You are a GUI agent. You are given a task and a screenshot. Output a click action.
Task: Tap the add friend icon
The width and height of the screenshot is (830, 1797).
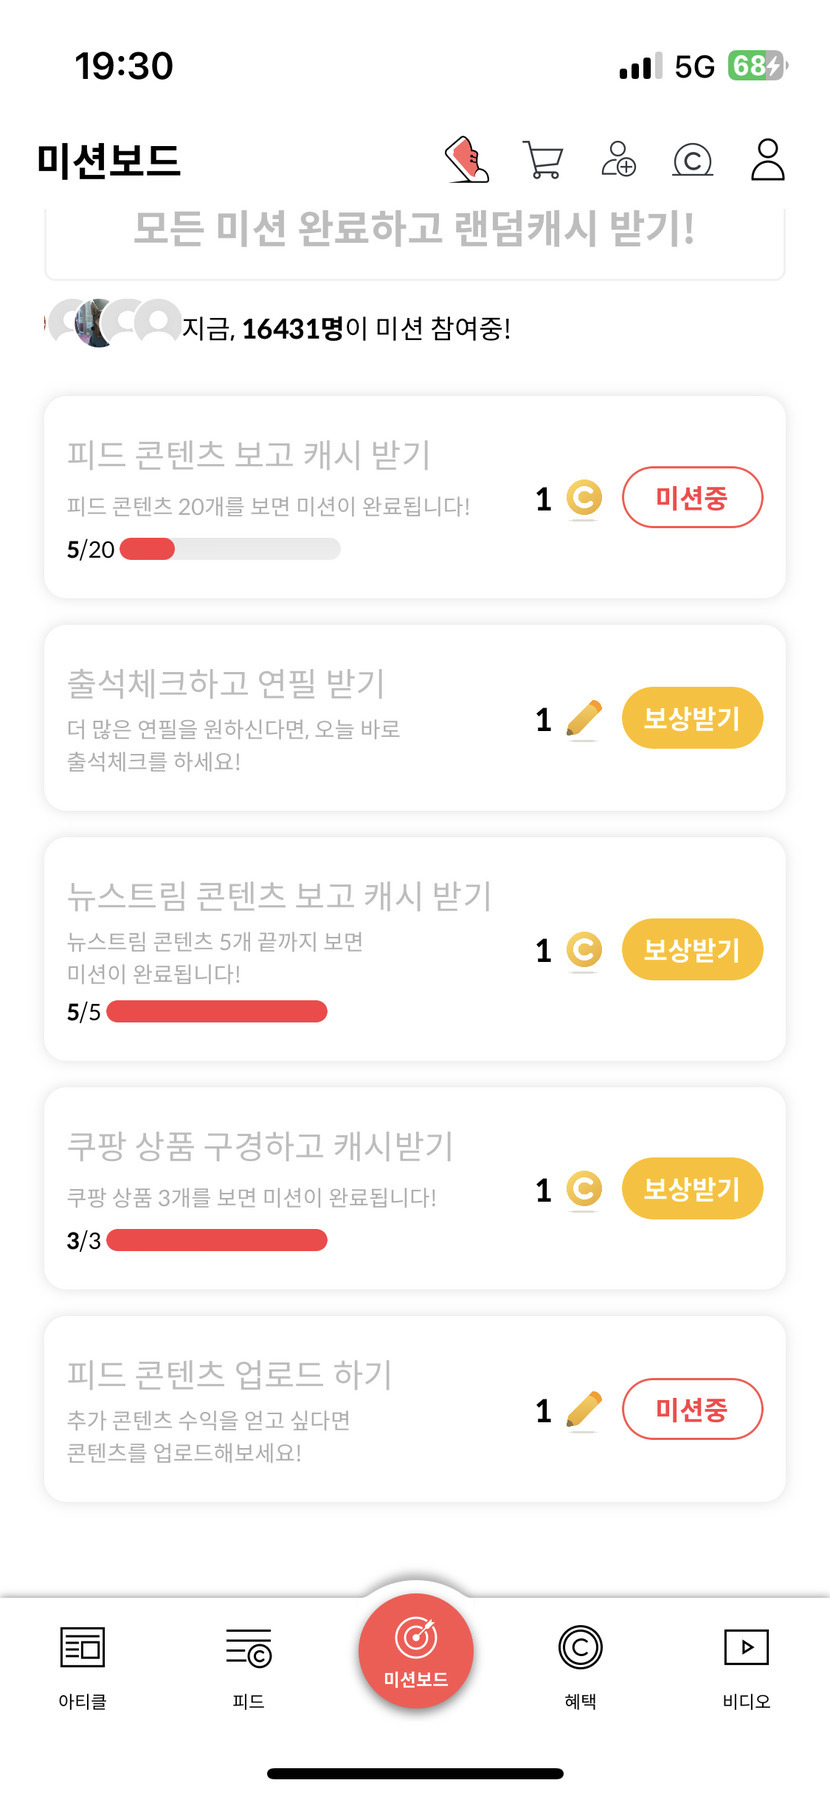[618, 159]
